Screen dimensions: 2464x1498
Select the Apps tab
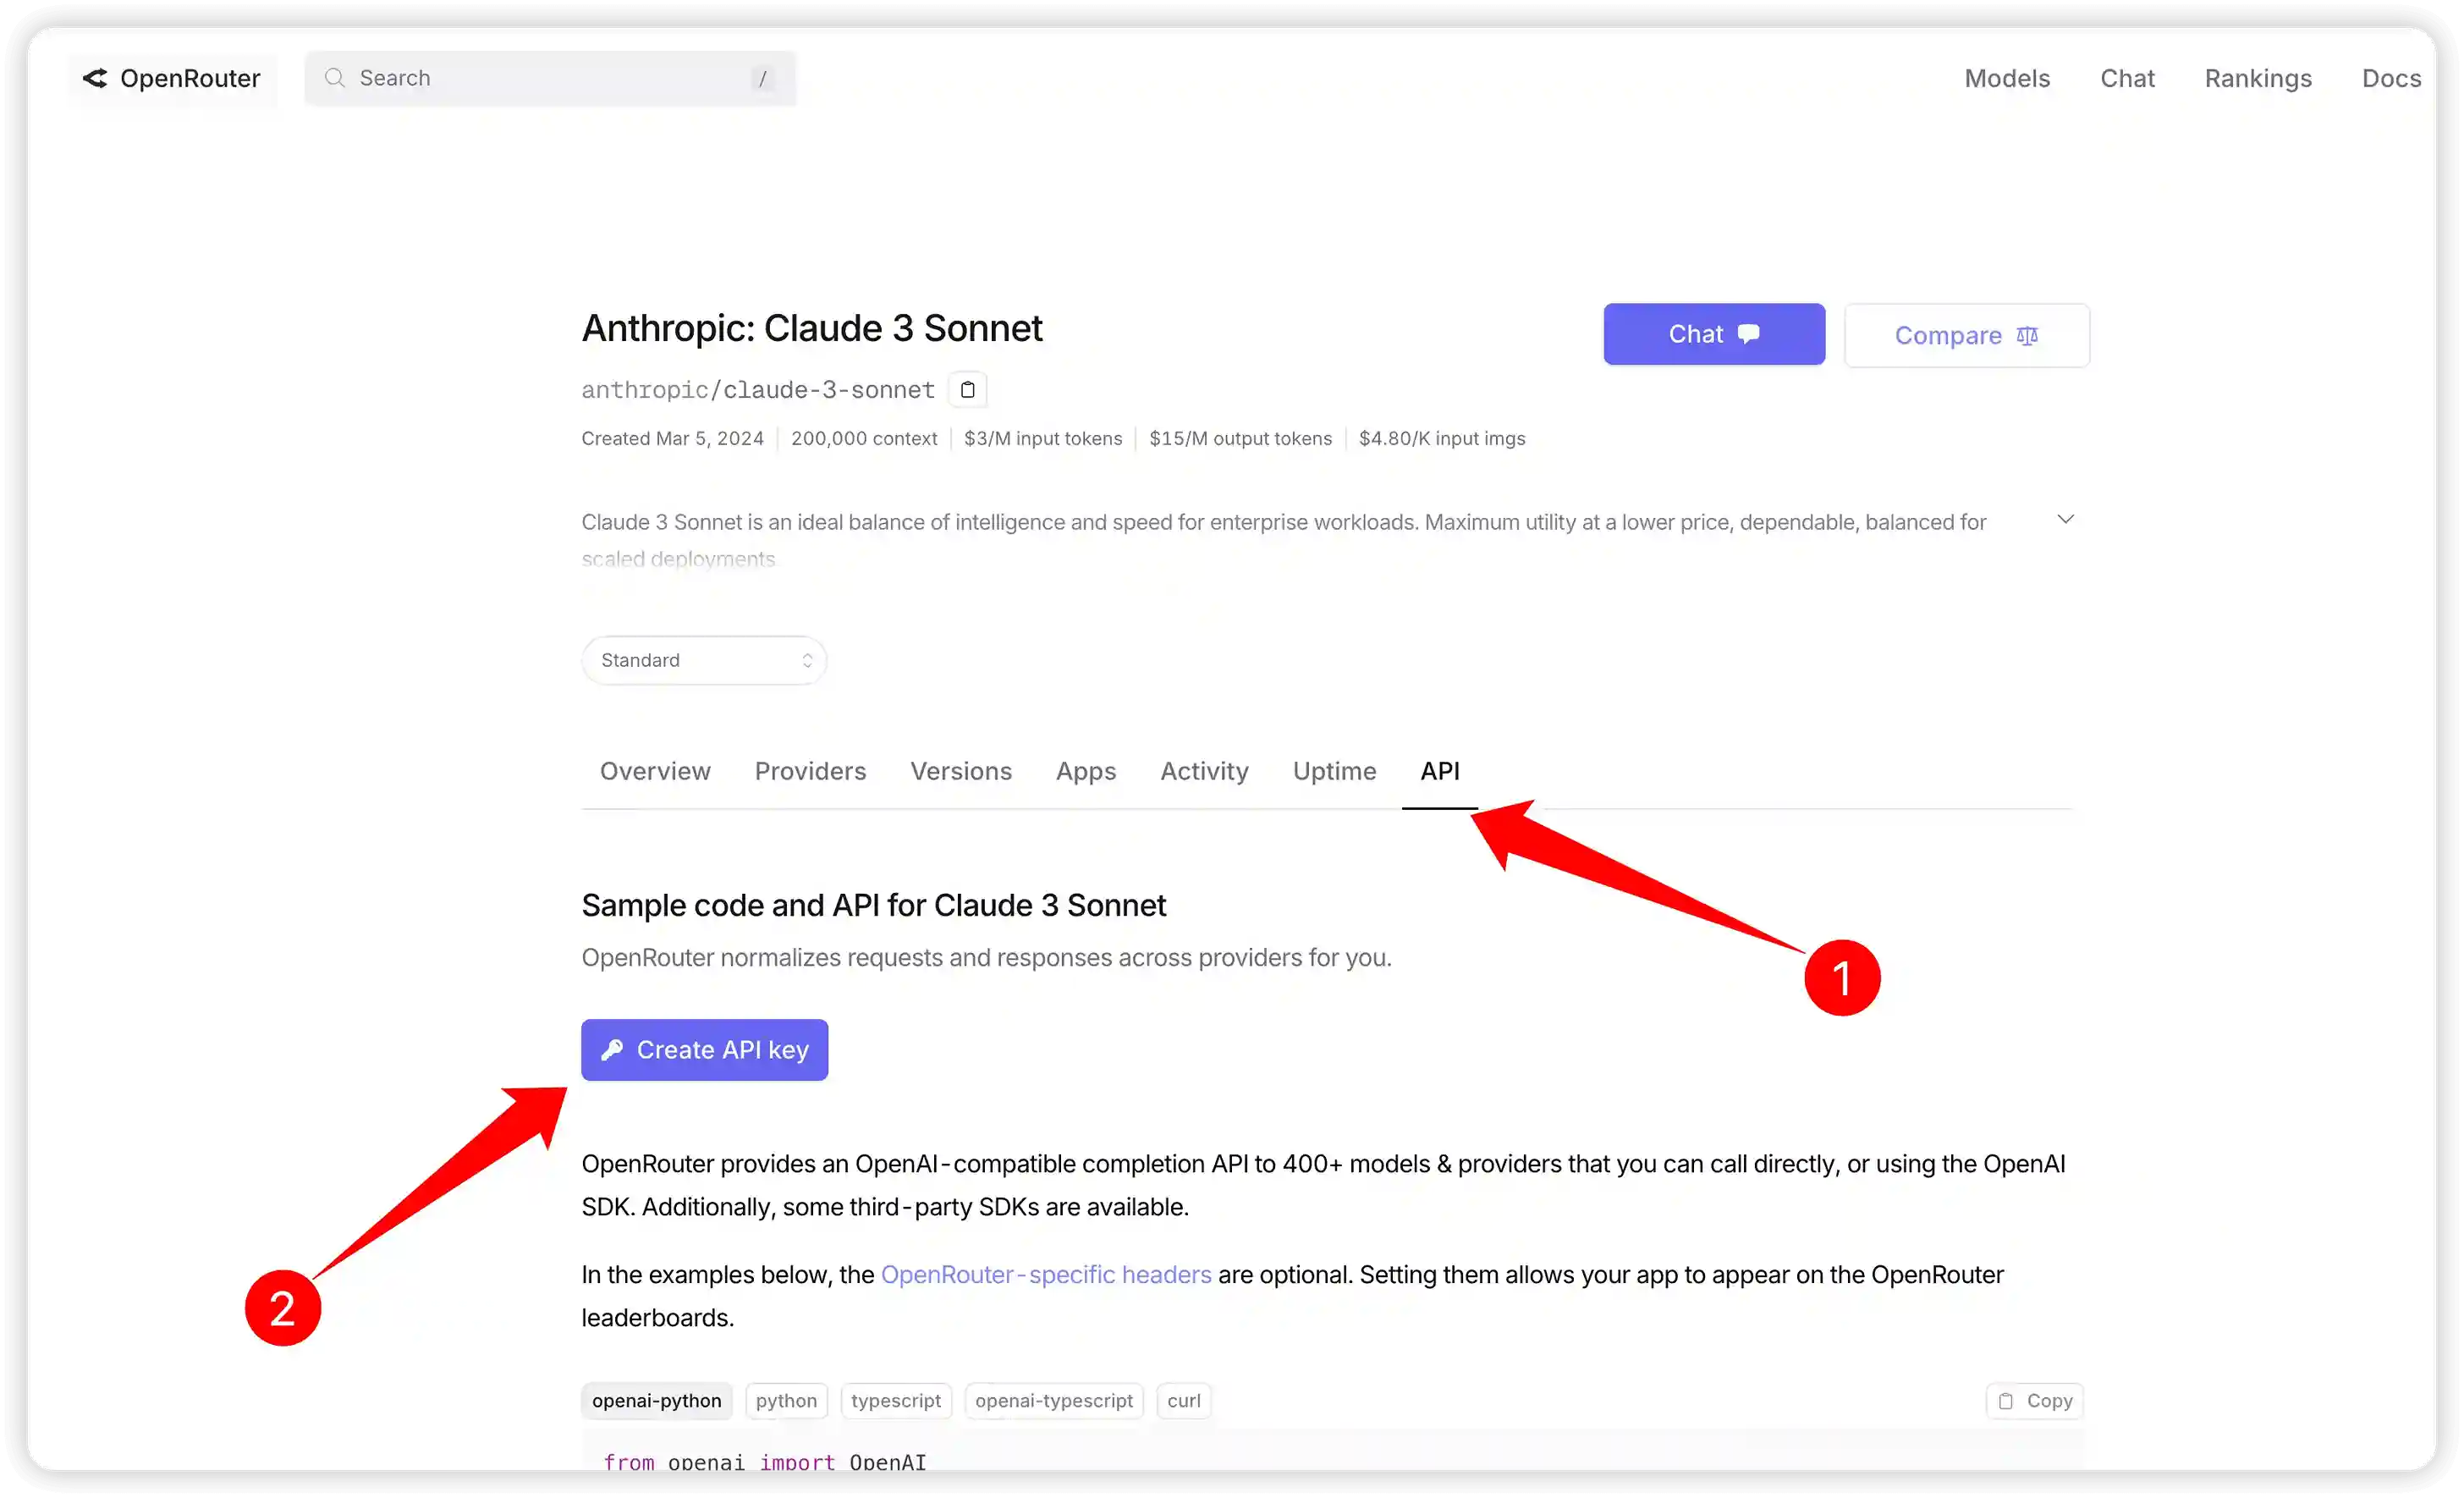(1086, 771)
